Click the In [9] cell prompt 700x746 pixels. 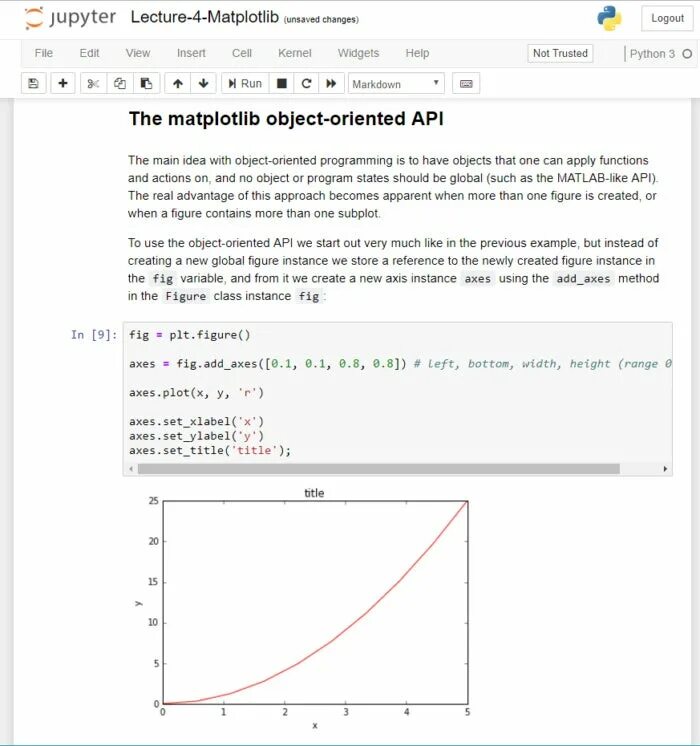[x=94, y=335]
